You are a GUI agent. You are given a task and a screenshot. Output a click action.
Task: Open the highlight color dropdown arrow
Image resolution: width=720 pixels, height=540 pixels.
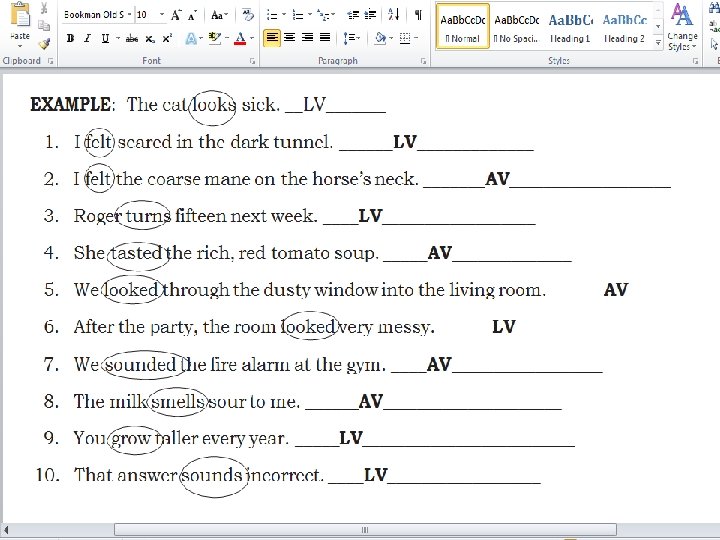coord(227,39)
